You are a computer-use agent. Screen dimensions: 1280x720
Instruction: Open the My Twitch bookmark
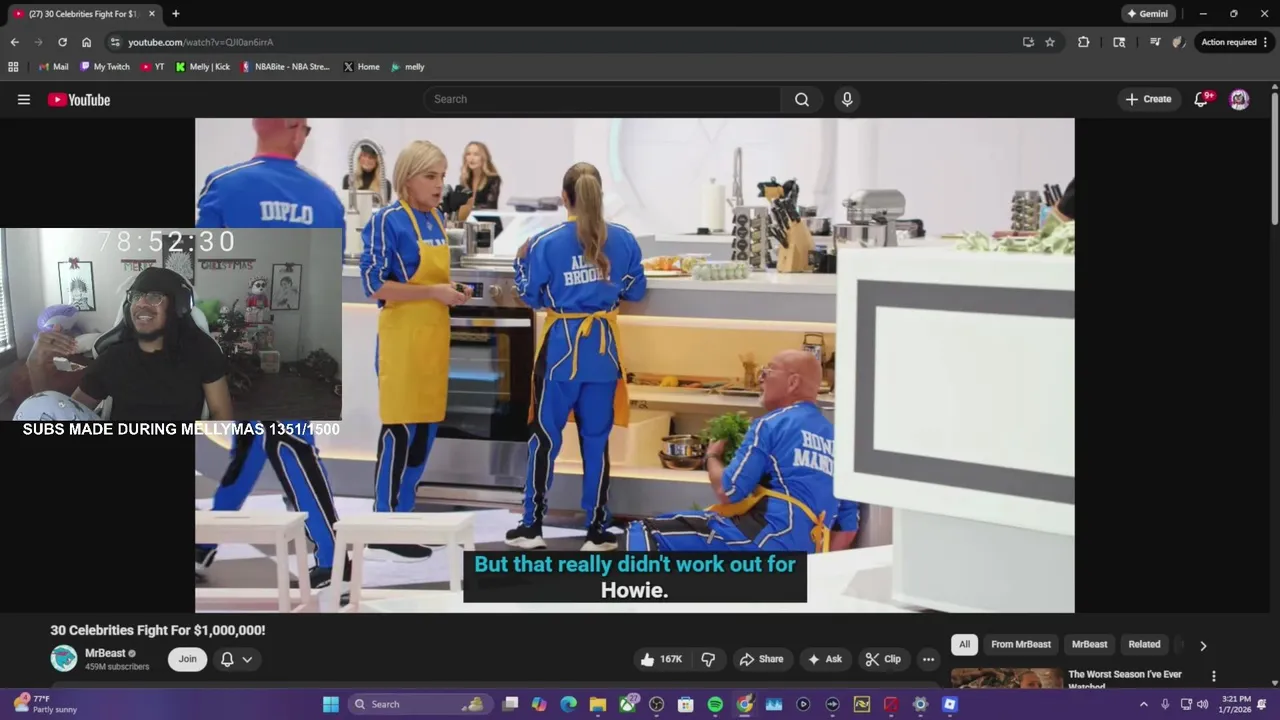tap(105, 67)
